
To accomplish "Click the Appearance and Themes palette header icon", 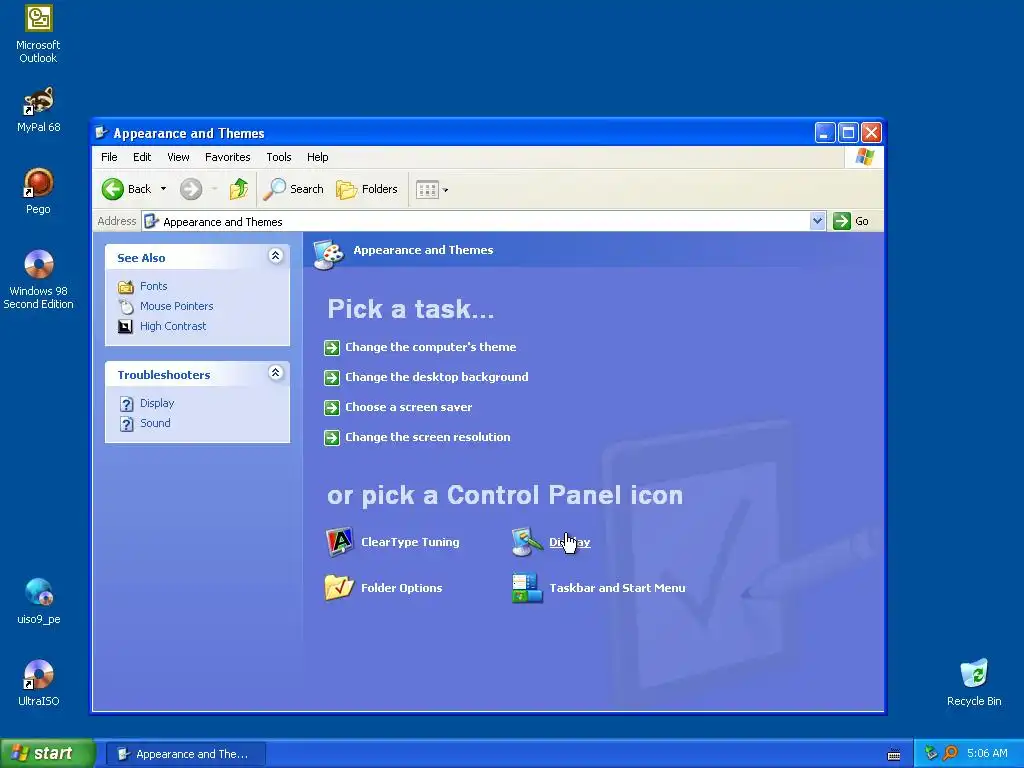I will 328,254.
